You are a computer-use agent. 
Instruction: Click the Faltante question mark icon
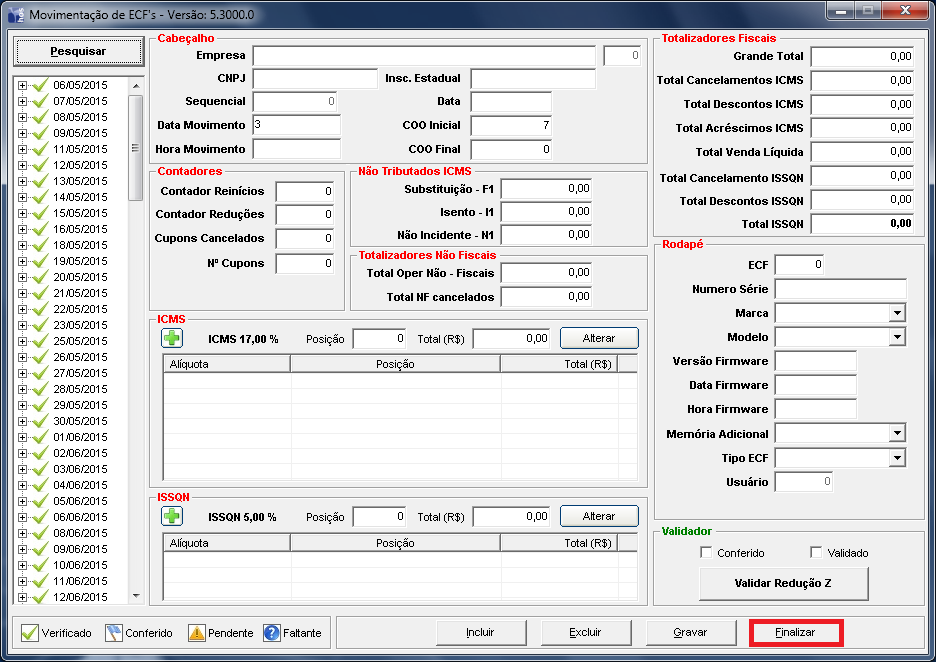coord(271,633)
